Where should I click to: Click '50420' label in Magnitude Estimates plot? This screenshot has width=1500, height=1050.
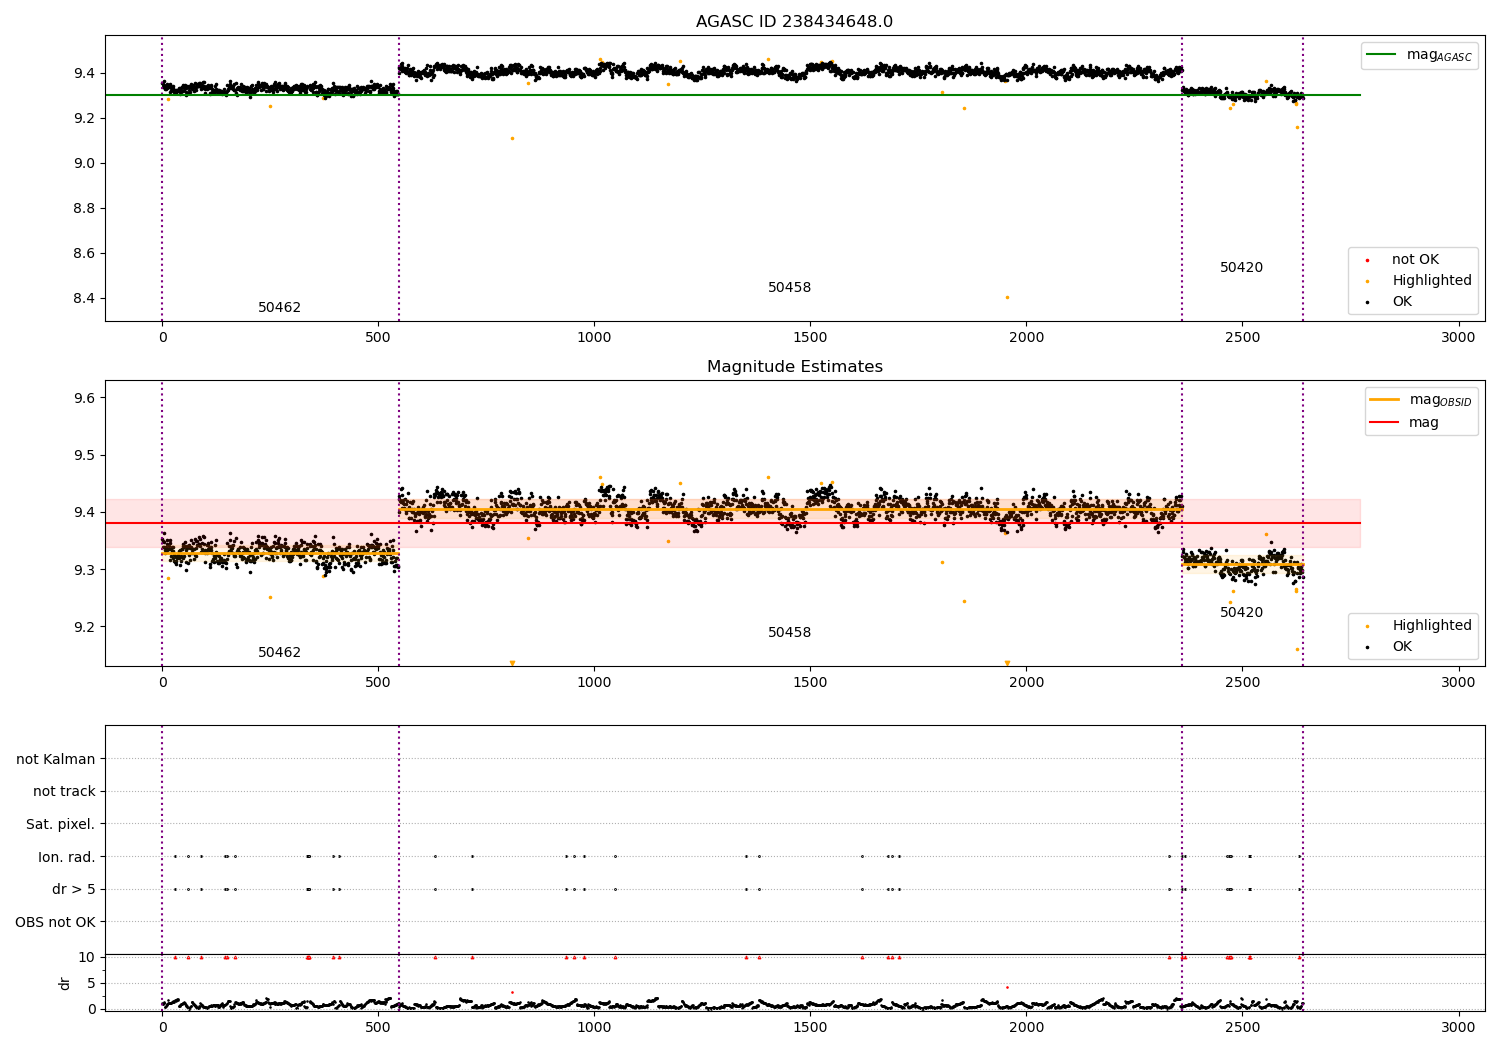click(1242, 613)
